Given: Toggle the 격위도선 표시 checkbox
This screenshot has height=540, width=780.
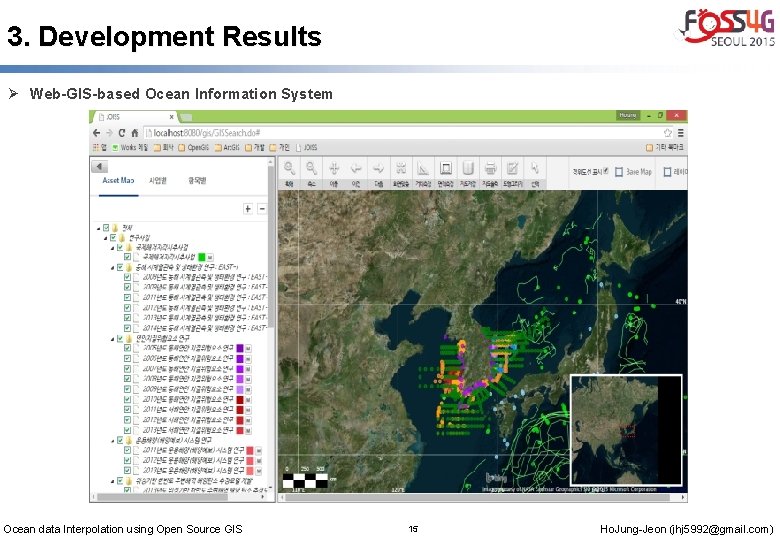Looking at the screenshot, I should pyautogui.click(x=605, y=171).
